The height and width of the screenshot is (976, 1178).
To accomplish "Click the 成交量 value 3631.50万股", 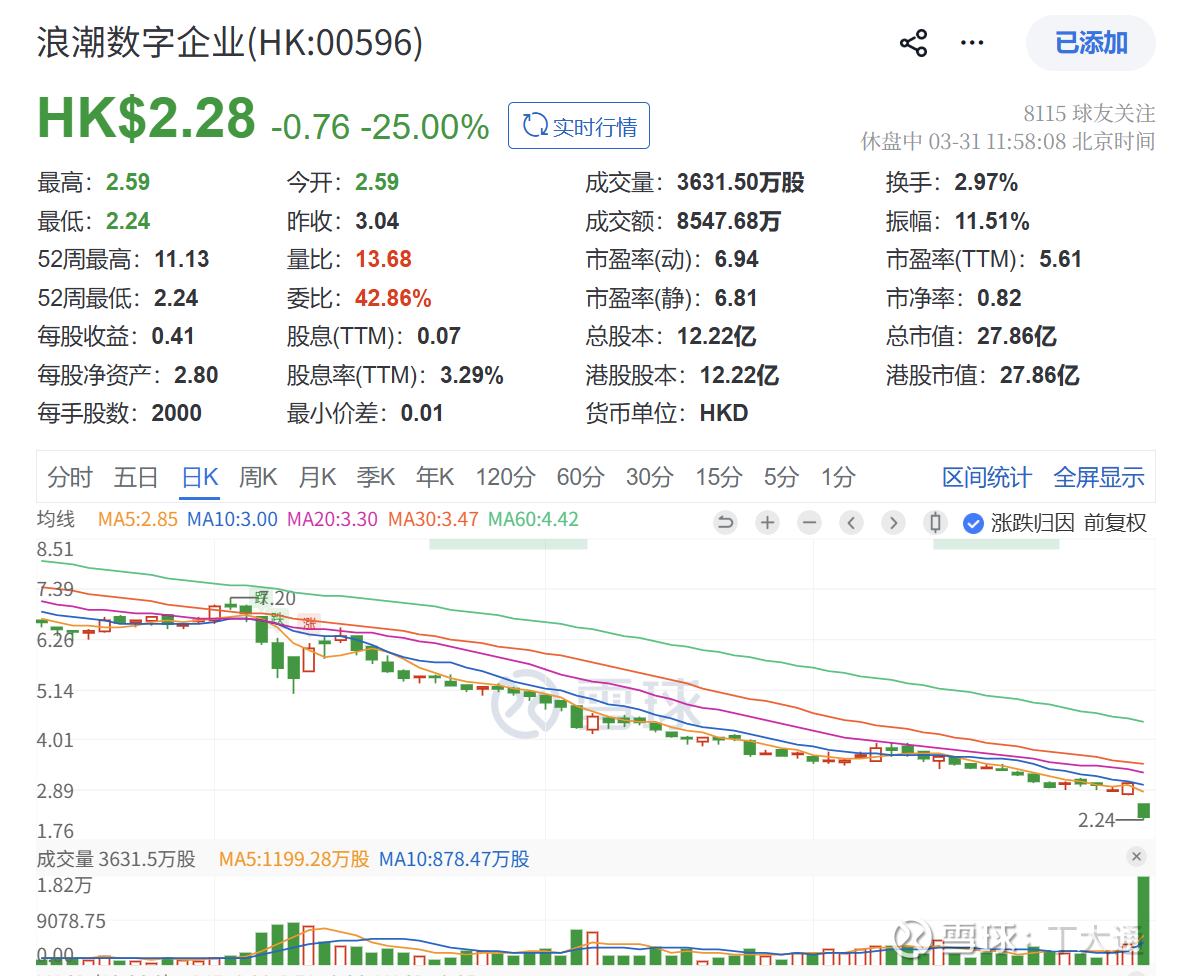I will (x=740, y=182).
